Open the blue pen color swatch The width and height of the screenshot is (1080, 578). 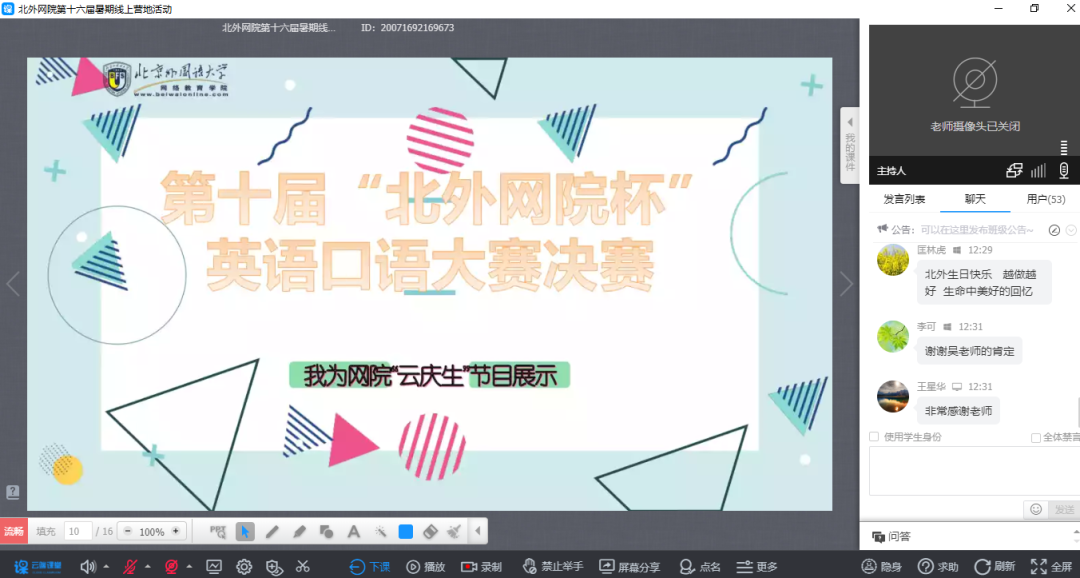406,531
